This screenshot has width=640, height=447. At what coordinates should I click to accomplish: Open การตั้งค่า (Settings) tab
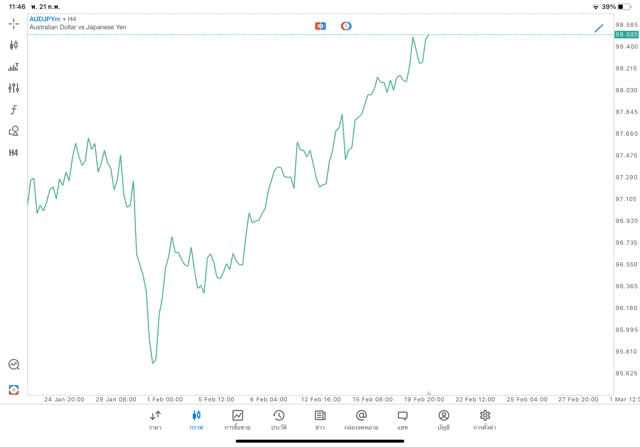click(x=485, y=419)
